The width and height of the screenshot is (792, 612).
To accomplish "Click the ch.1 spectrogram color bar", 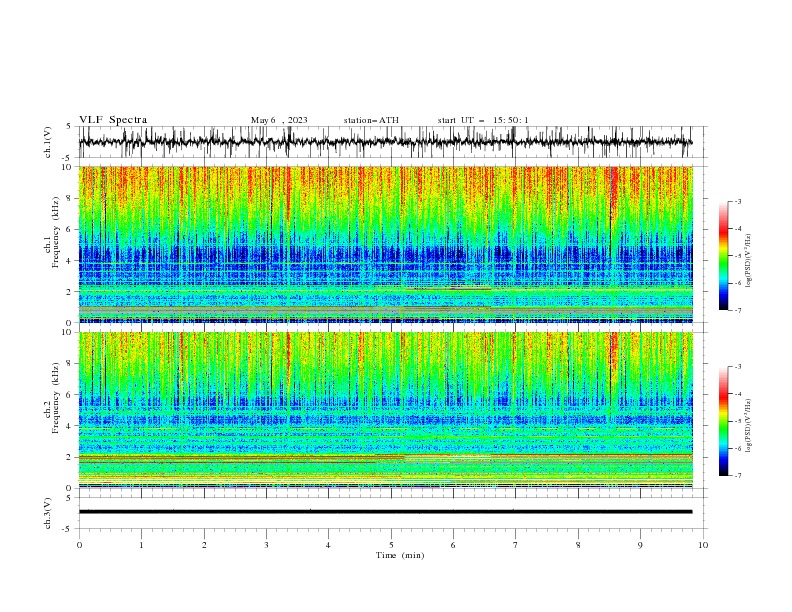I will click(723, 256).
